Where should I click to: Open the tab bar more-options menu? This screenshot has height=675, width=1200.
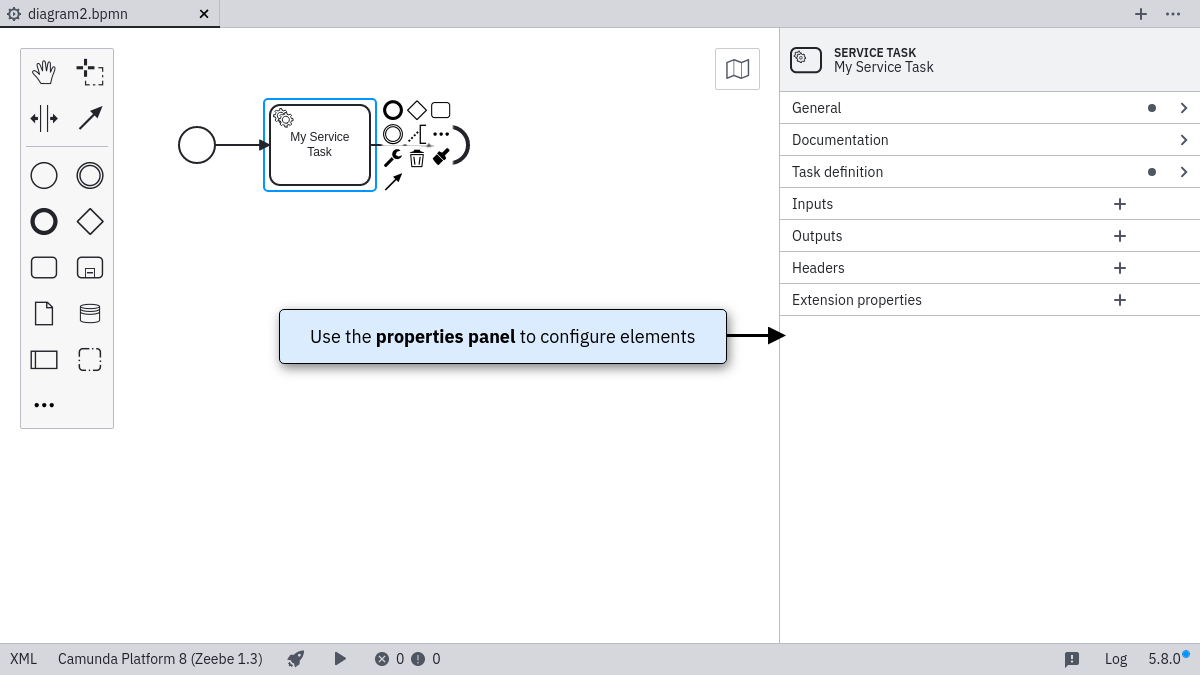pos(1173,14)
